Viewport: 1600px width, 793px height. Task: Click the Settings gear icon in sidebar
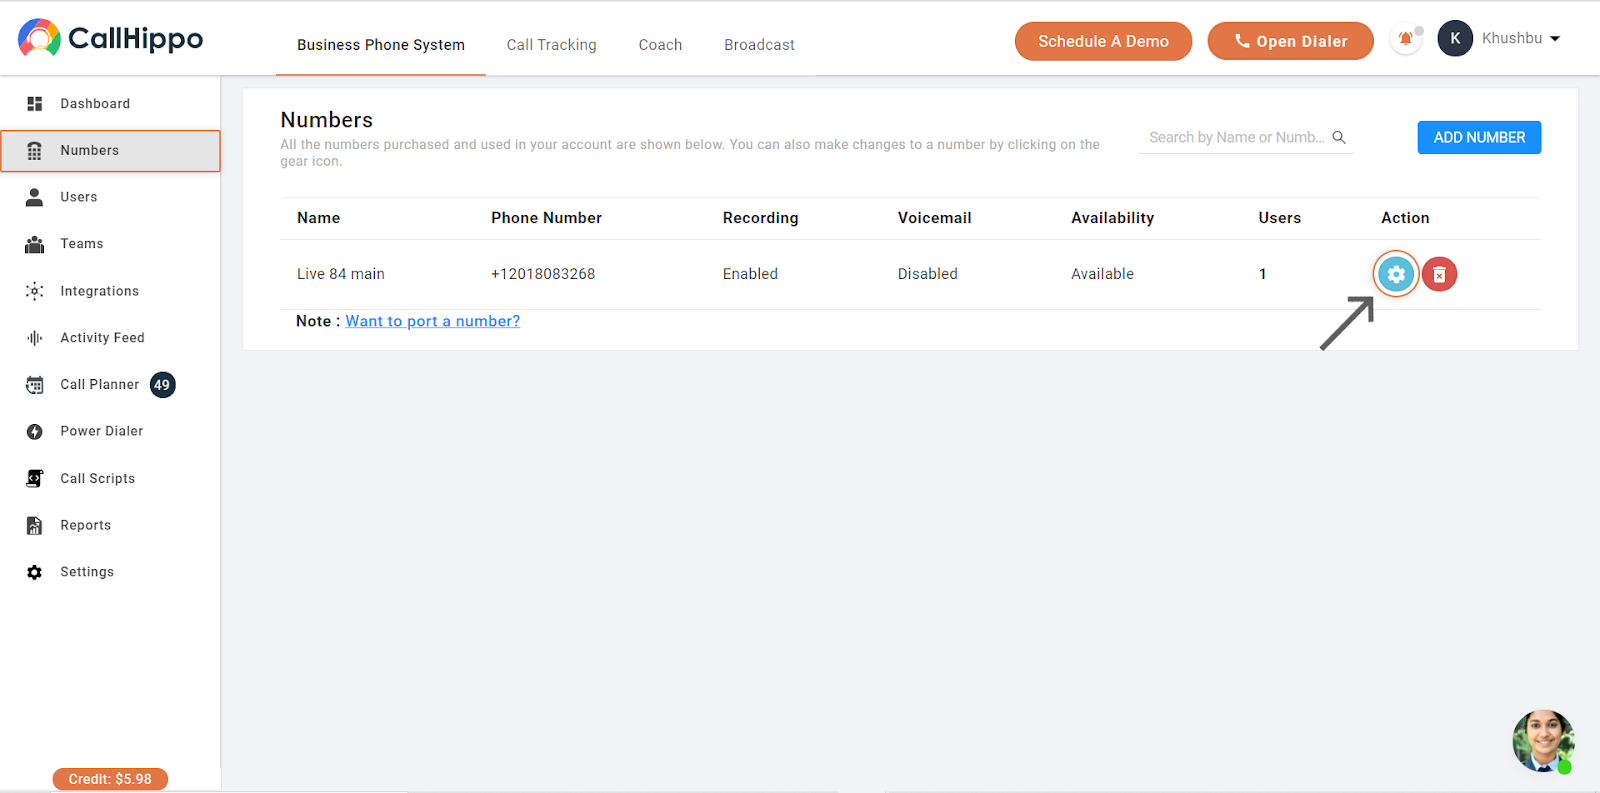35,572
